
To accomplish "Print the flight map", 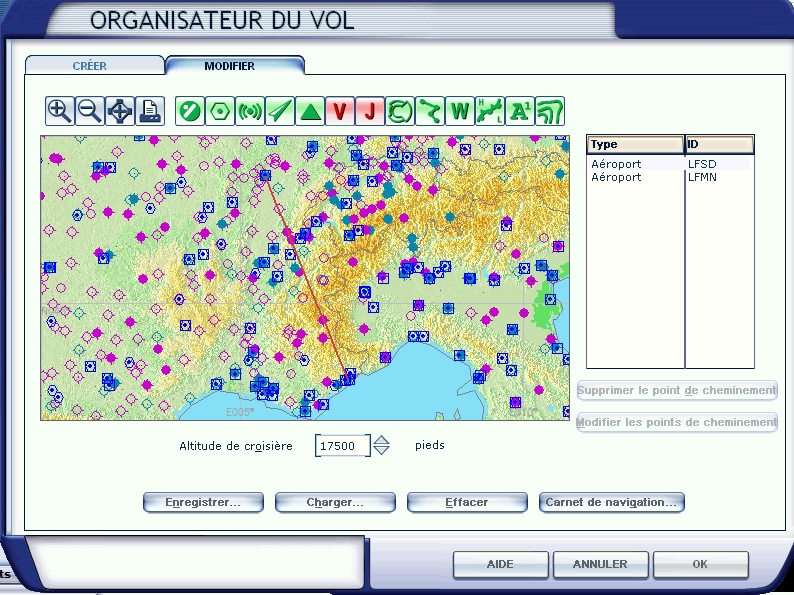I will click(x=150, y=111).
